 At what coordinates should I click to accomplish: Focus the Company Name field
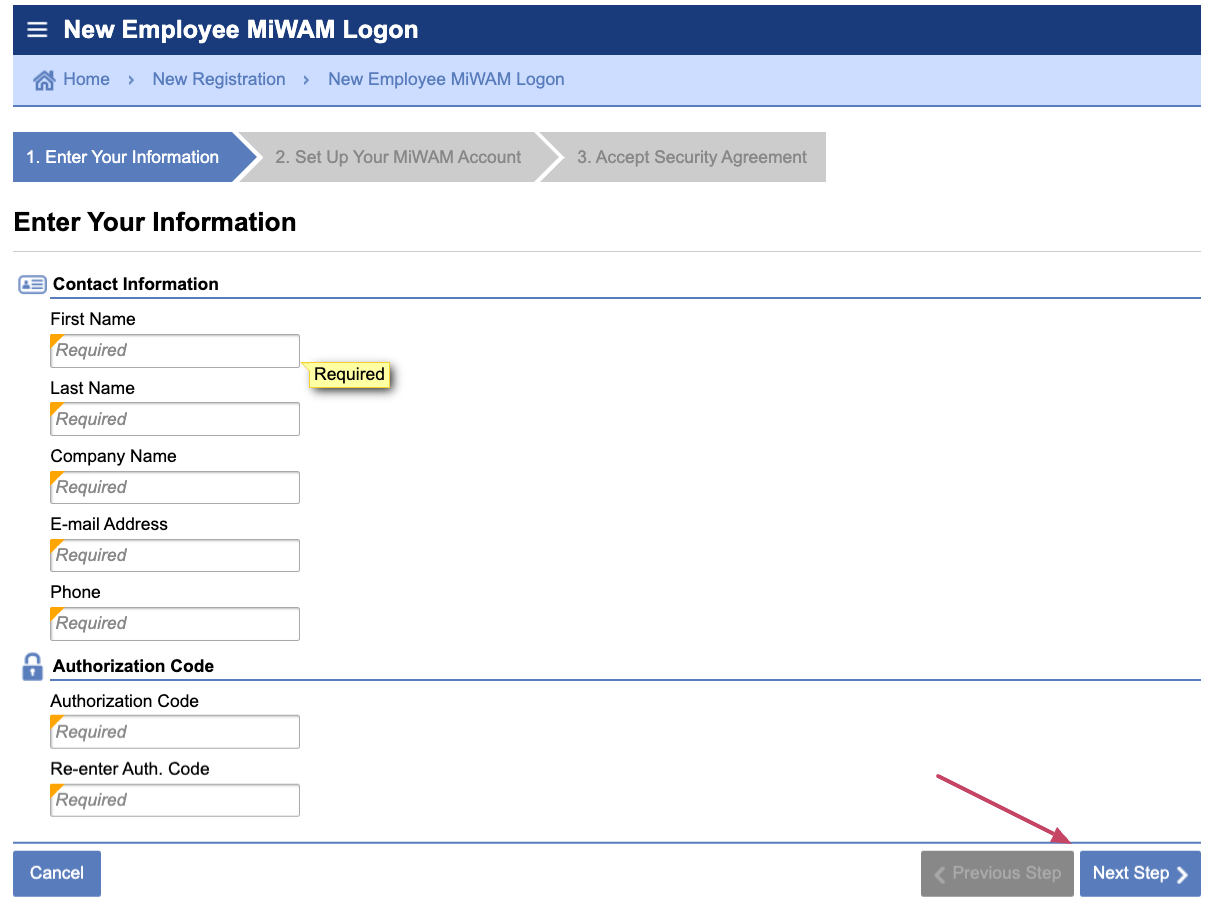175,487
